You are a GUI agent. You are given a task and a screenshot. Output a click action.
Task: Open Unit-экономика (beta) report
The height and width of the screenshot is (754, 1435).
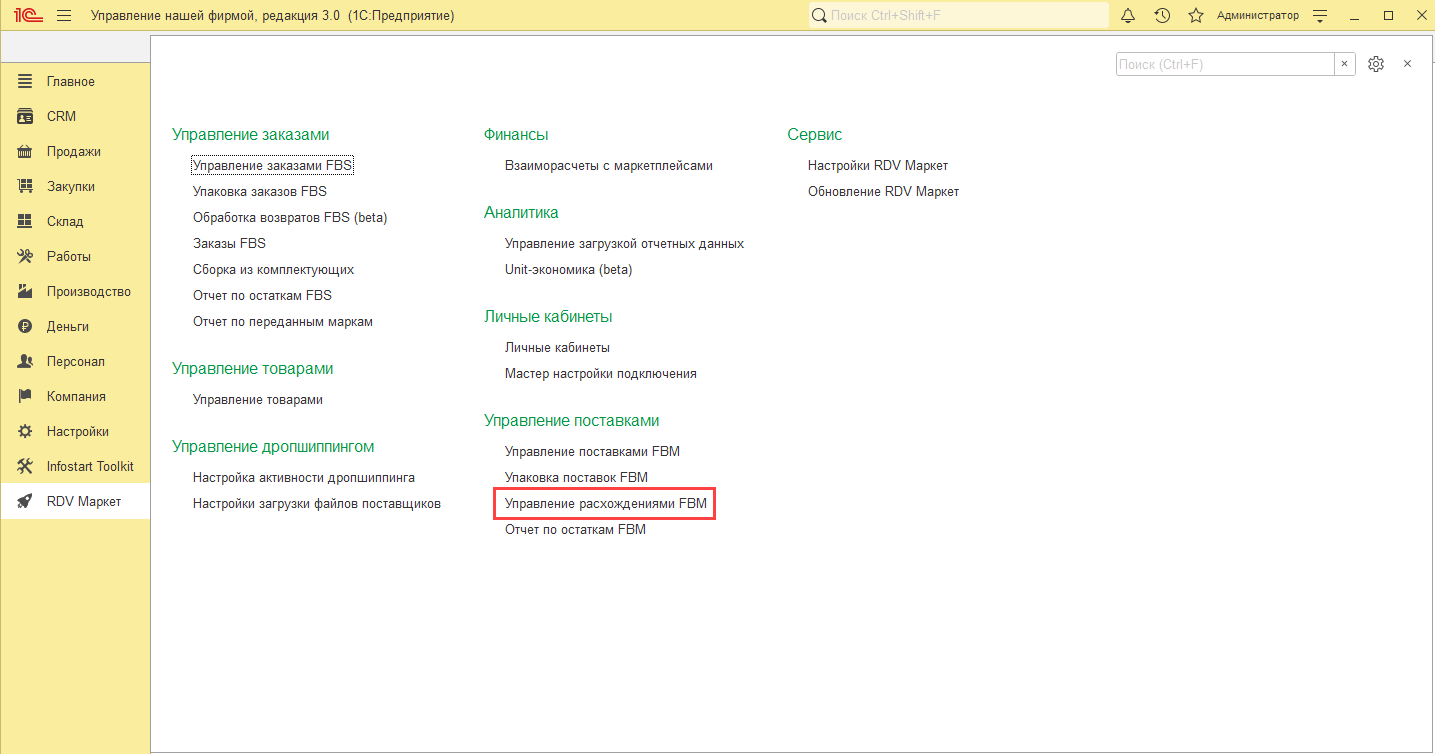(569, 269)
